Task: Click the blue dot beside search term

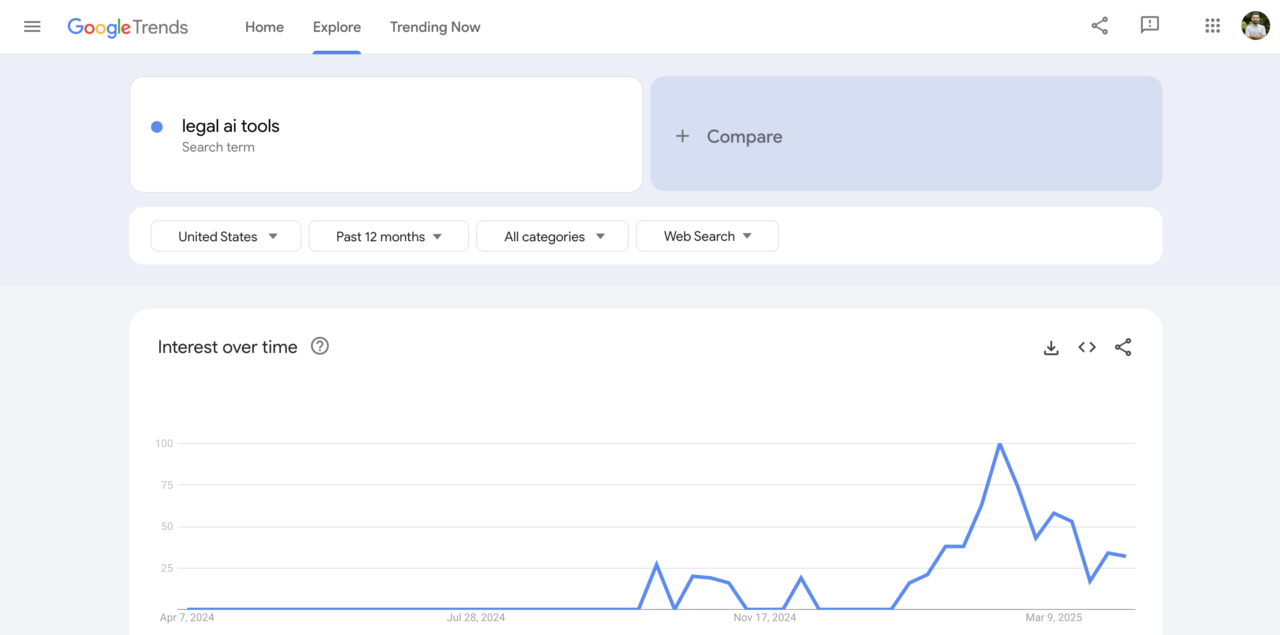Action: point(157,127)
